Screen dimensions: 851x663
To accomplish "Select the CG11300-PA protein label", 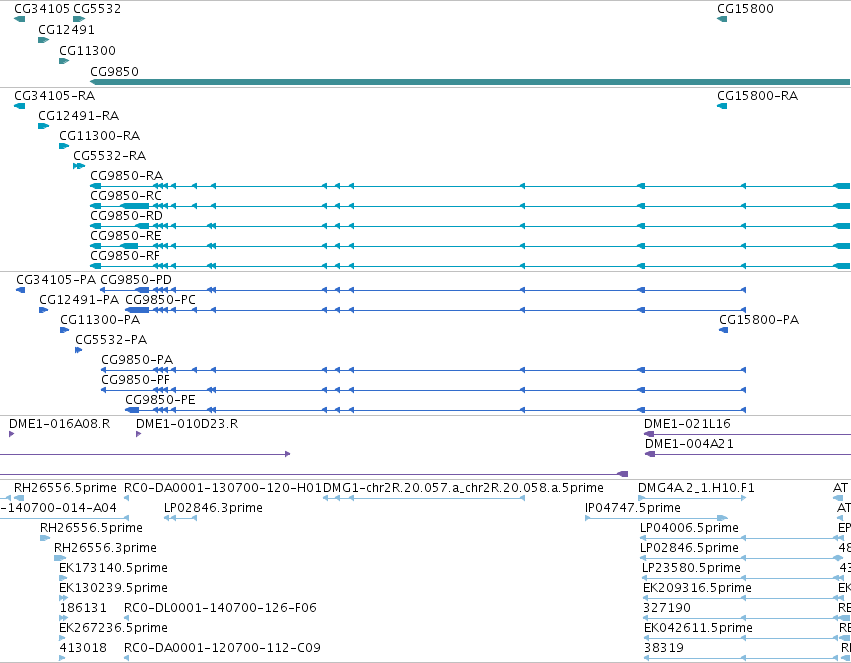I will tap(100, 320).
